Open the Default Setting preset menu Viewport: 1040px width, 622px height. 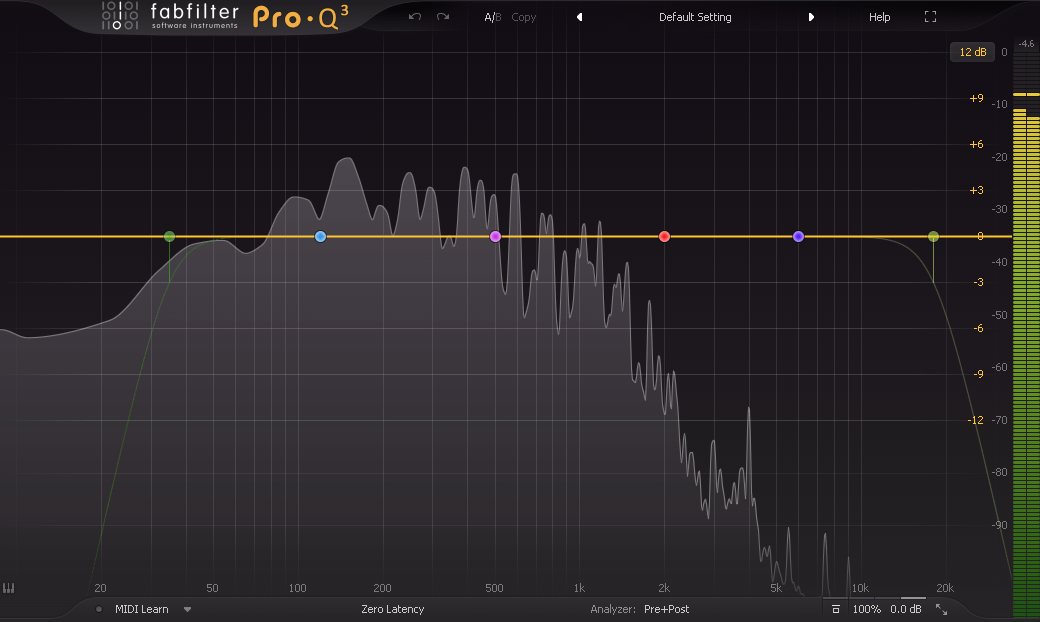695,17
